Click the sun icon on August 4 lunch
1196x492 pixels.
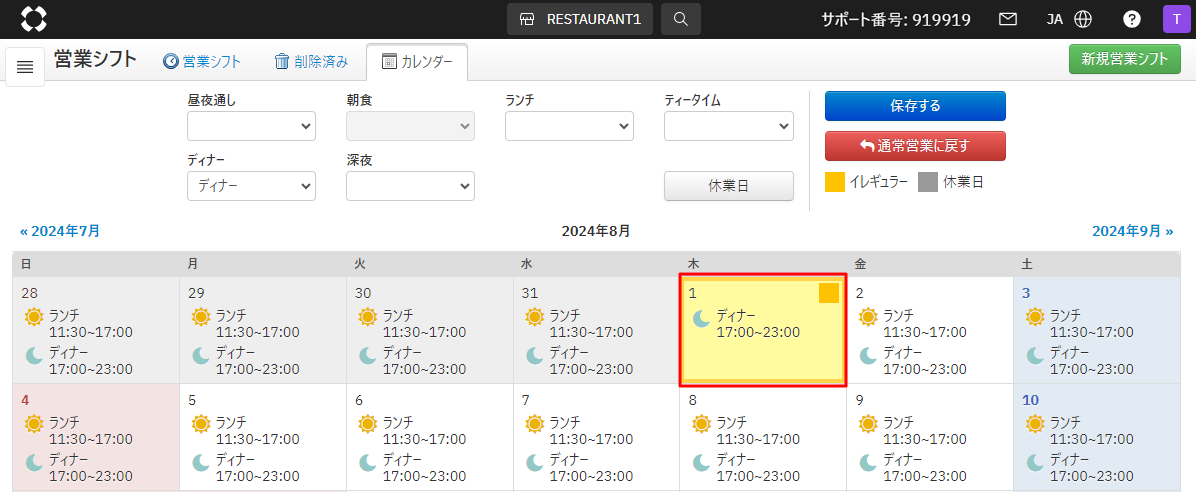click(x=34, y=423)
